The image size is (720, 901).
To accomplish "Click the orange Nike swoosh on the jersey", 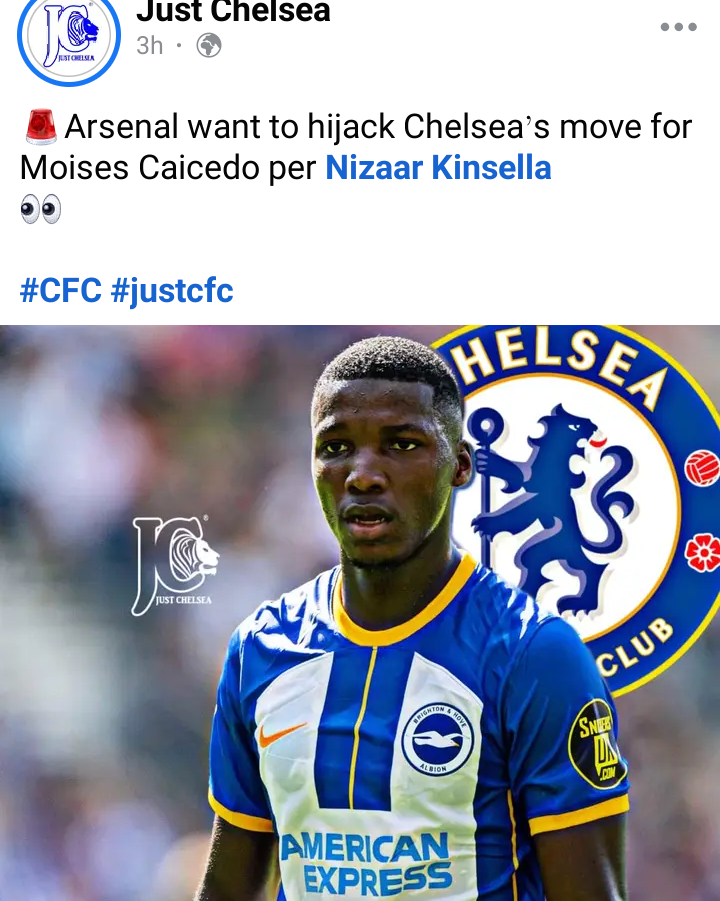I will click(282, 734).
